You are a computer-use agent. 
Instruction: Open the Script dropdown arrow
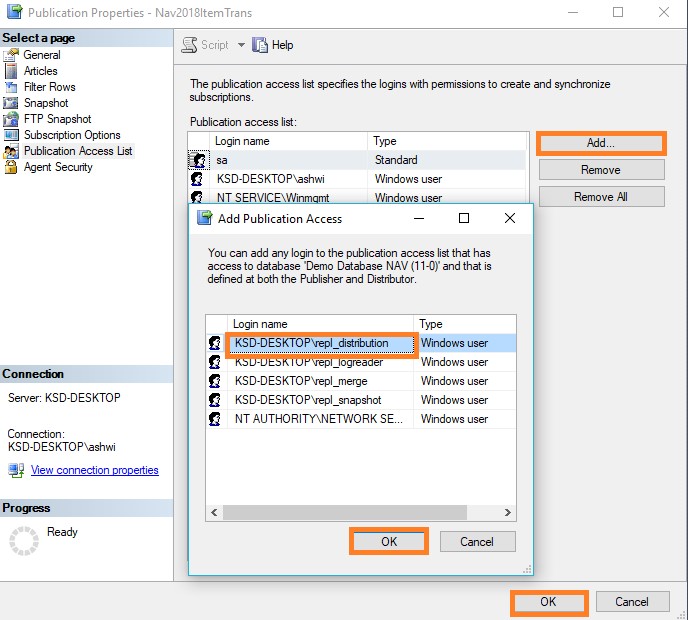(241, 45)
